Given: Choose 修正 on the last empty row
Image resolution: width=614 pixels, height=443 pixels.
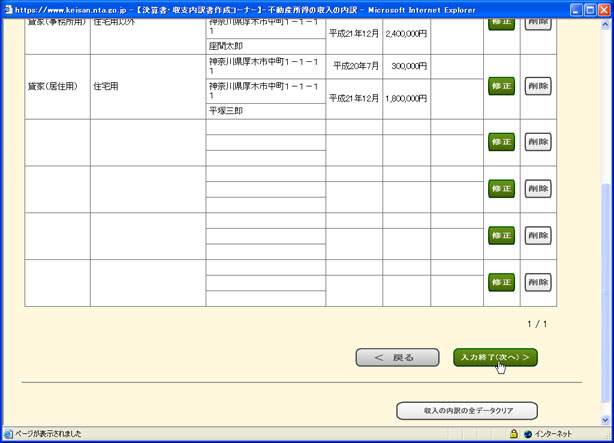Looking at the screenshot, I should click(x=501, y=282).
